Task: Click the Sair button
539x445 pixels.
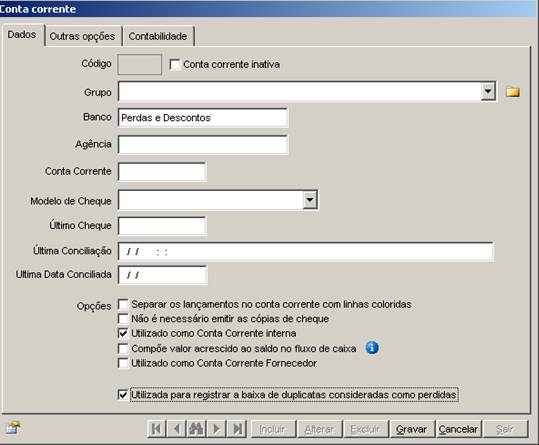Action: click(x=505, y=429)
